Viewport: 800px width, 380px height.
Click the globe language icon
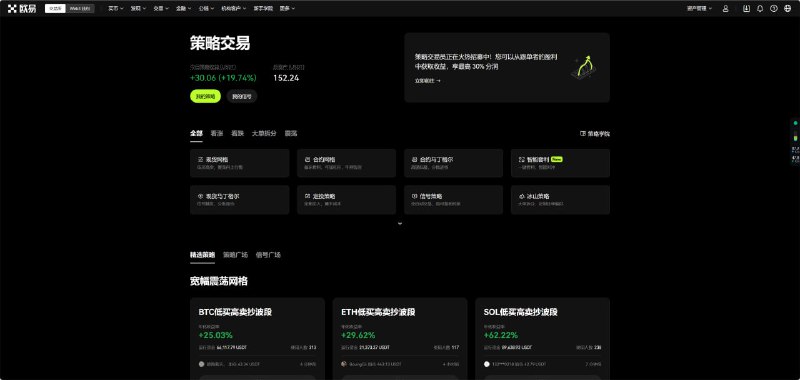[788, 9]
